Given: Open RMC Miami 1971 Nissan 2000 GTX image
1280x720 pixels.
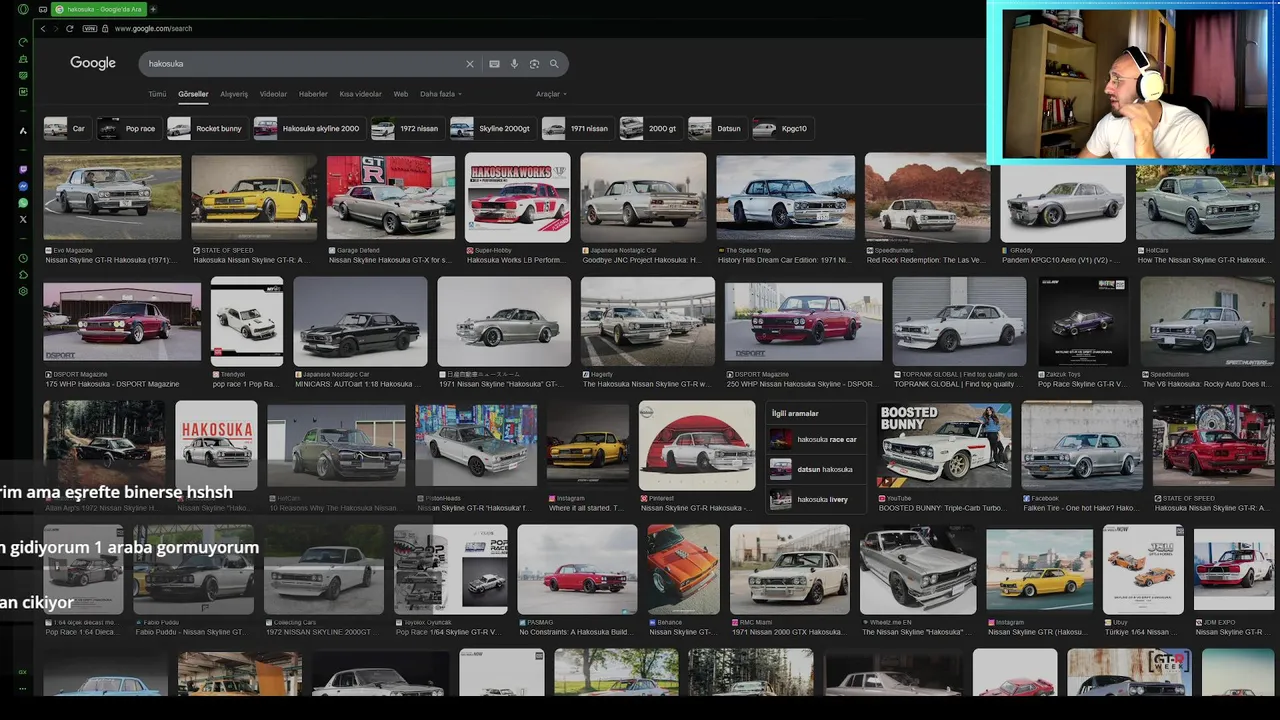Looking at the screenshot, I should click(790, 569).
